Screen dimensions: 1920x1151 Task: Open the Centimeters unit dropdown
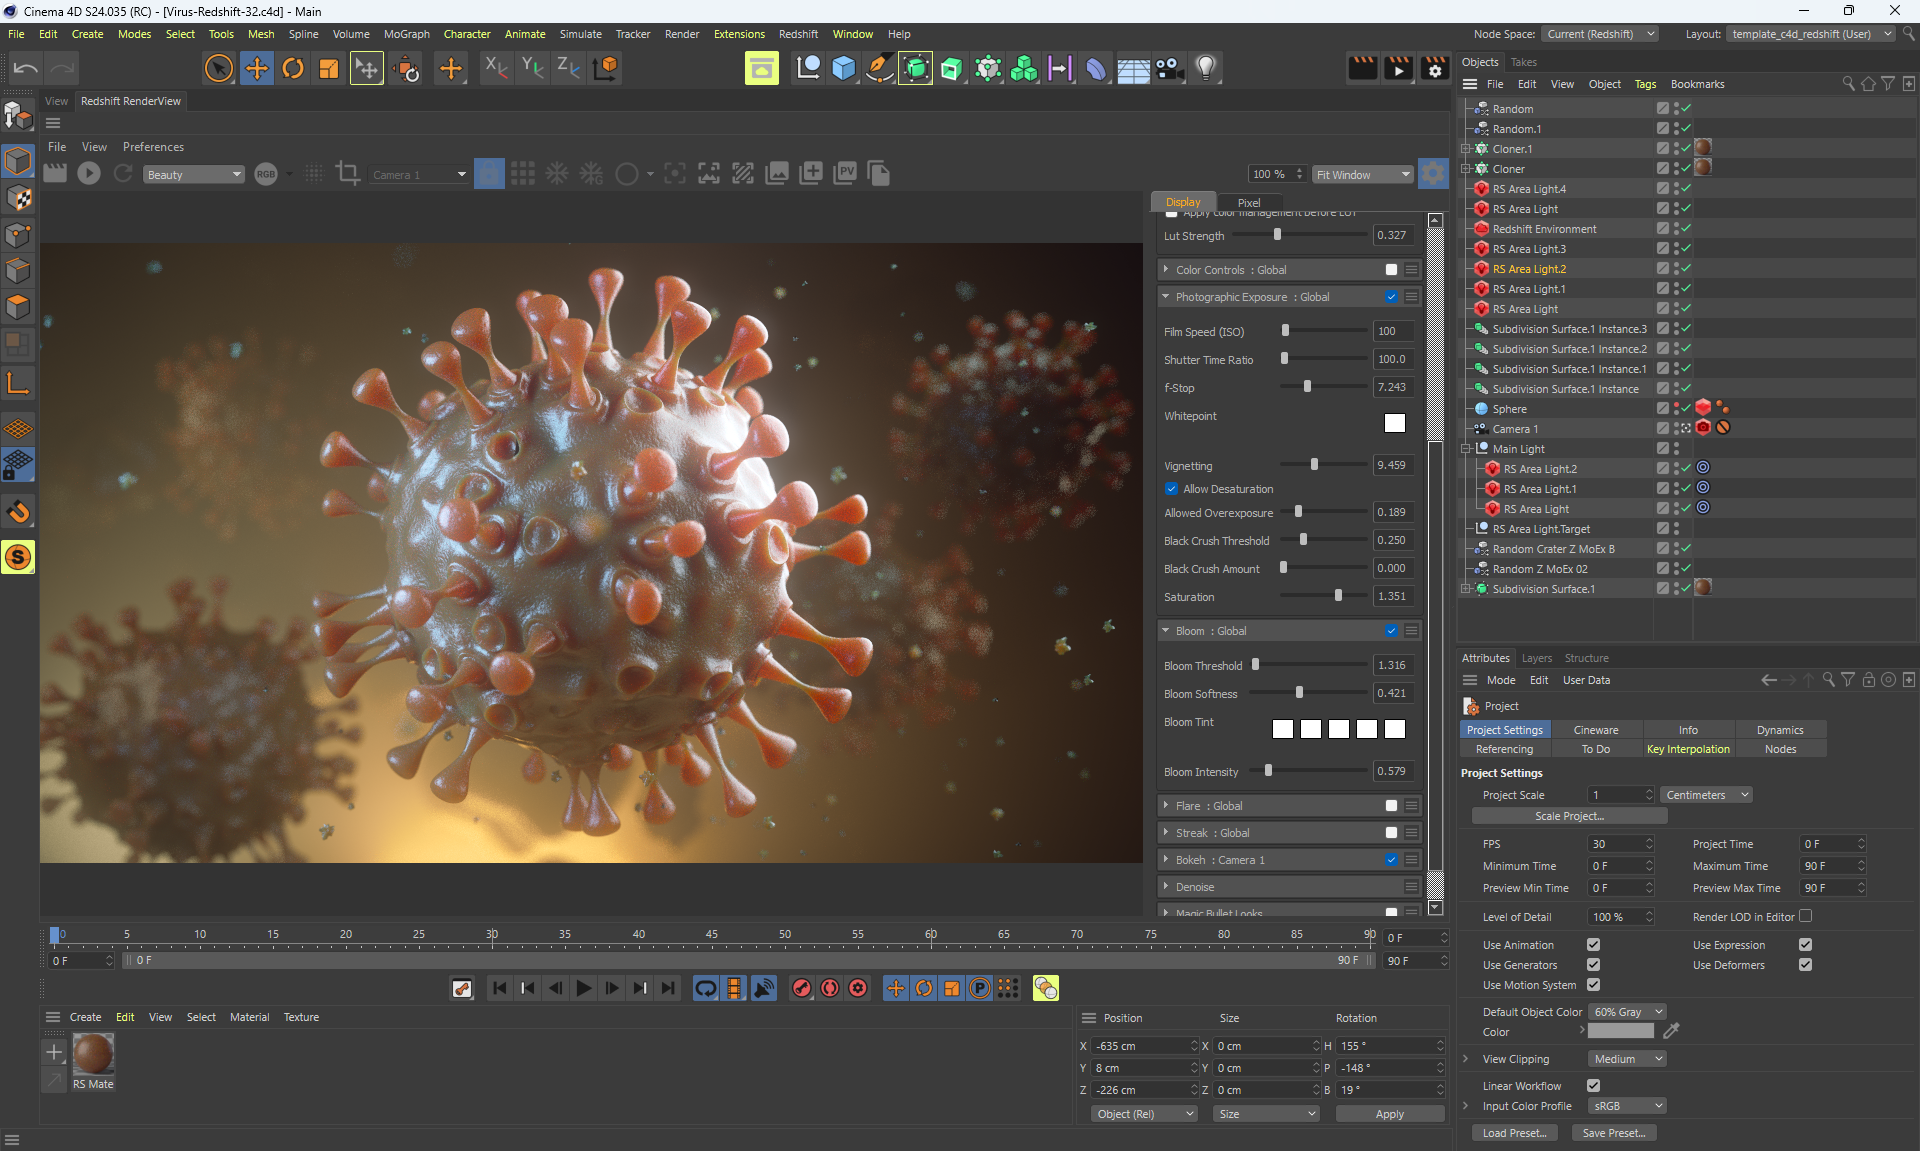coord(1706,795)
